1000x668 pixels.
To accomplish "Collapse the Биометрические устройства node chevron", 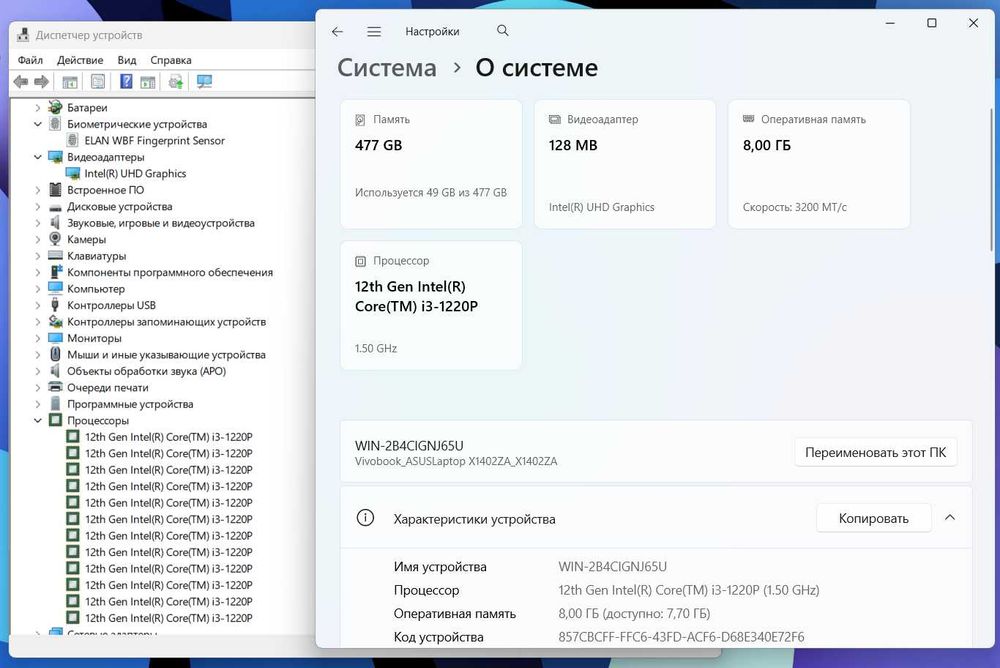I will click(38, 124).
